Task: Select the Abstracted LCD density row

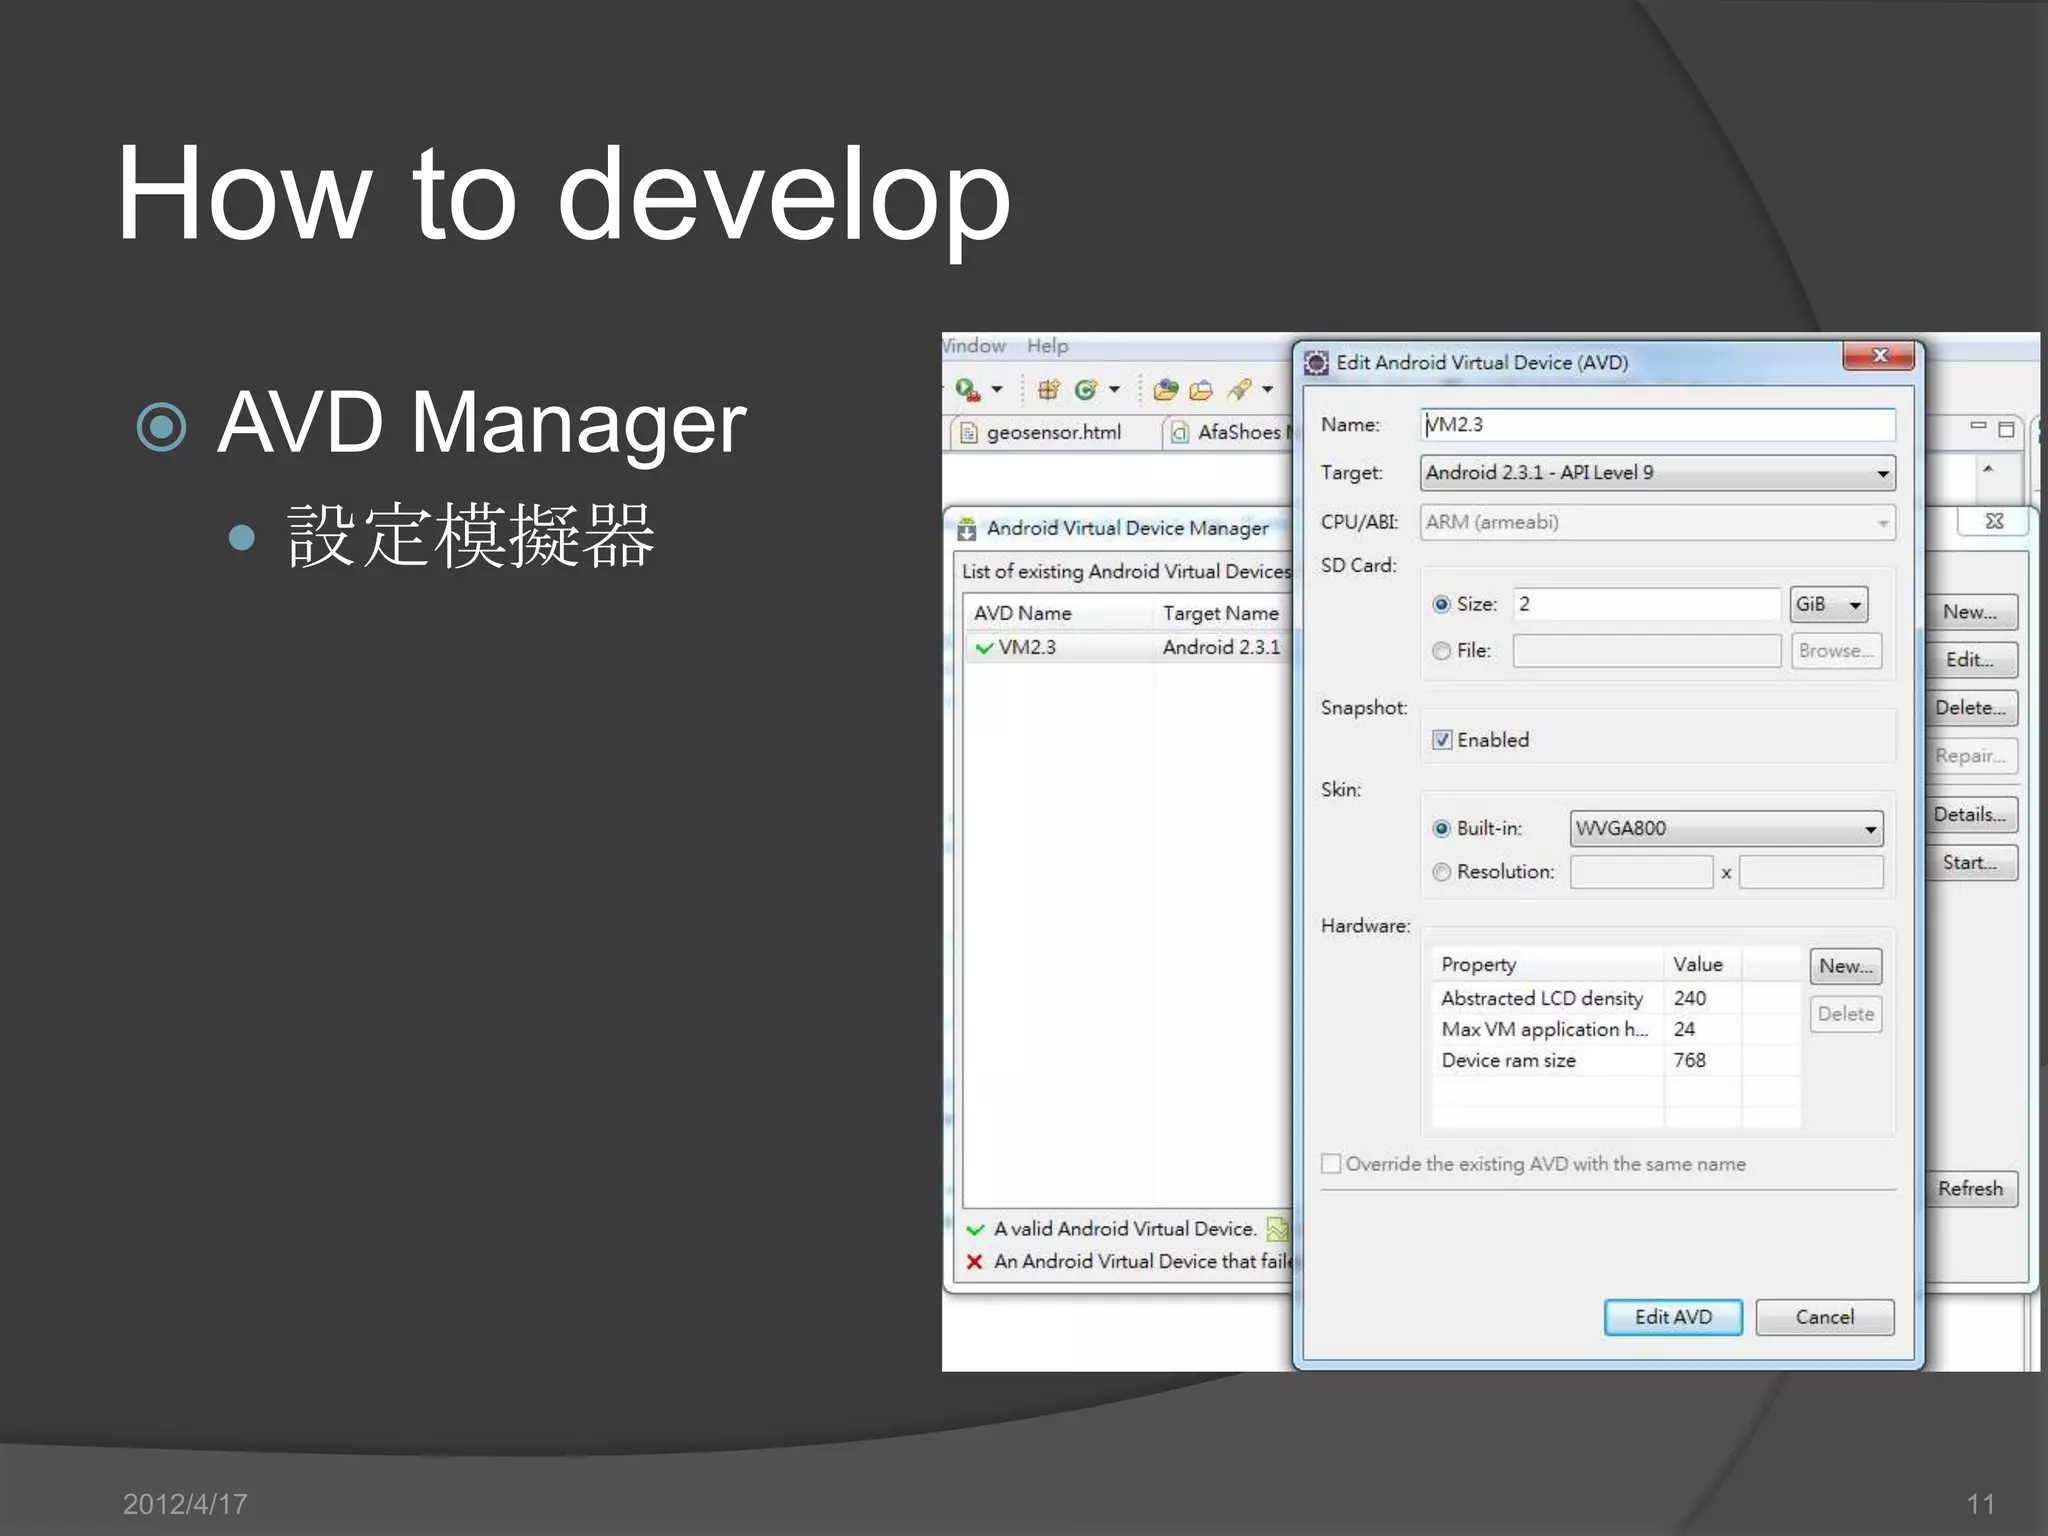Action: click(1616, 998)
